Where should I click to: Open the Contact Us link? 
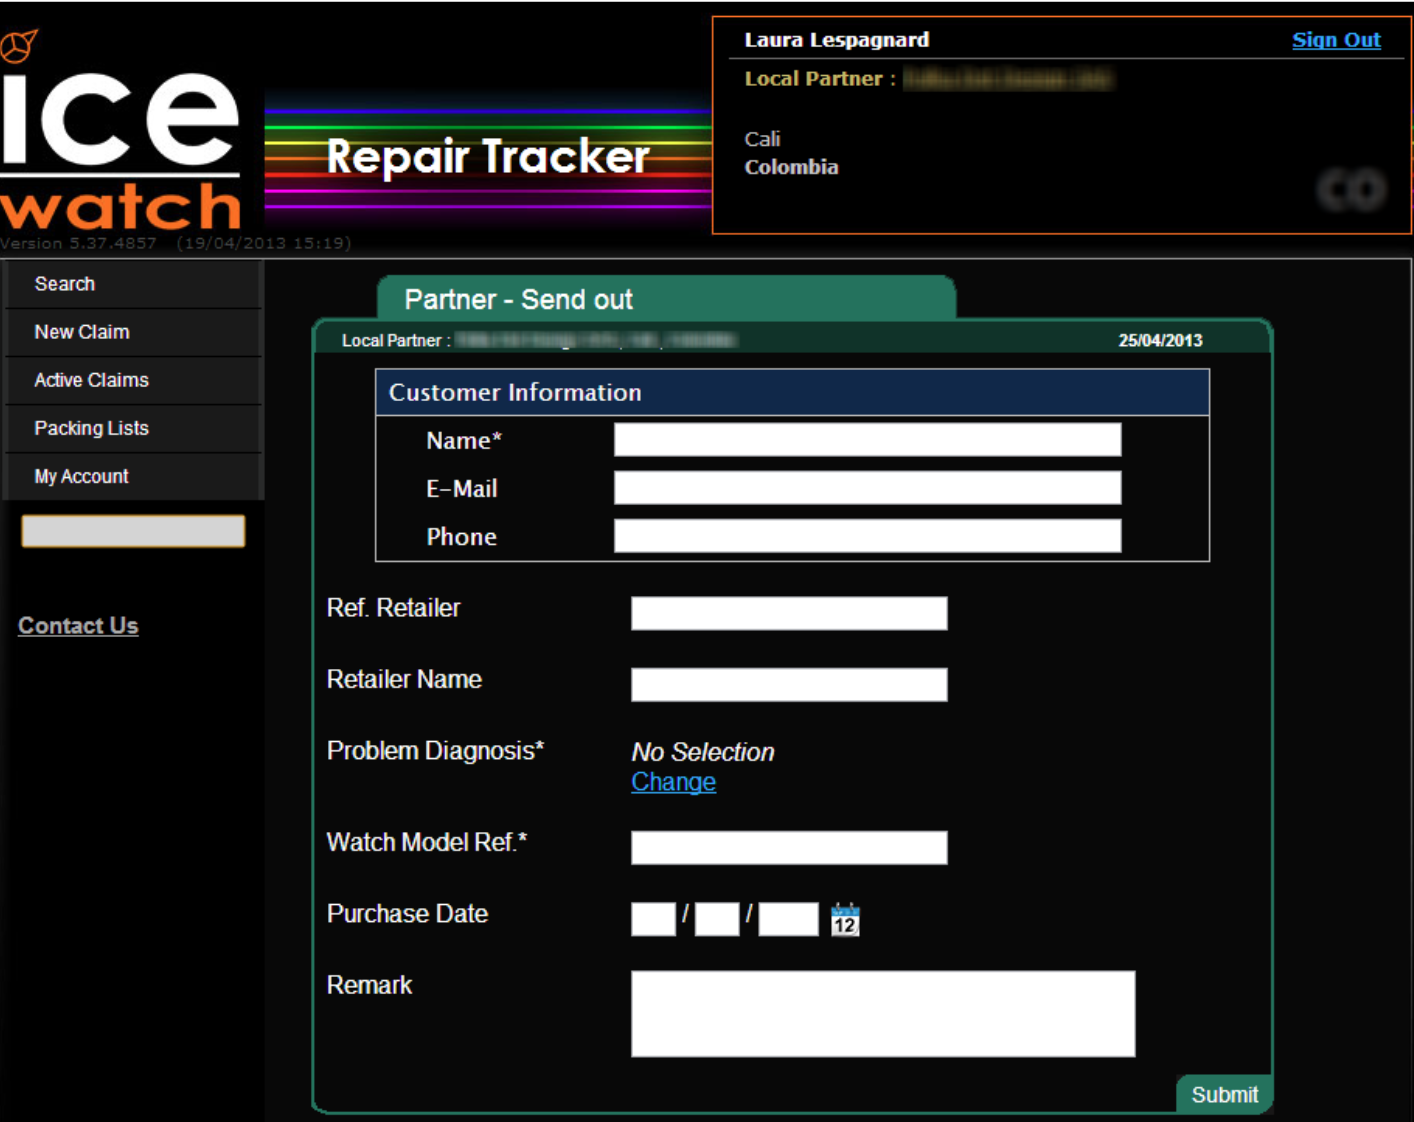78,626
